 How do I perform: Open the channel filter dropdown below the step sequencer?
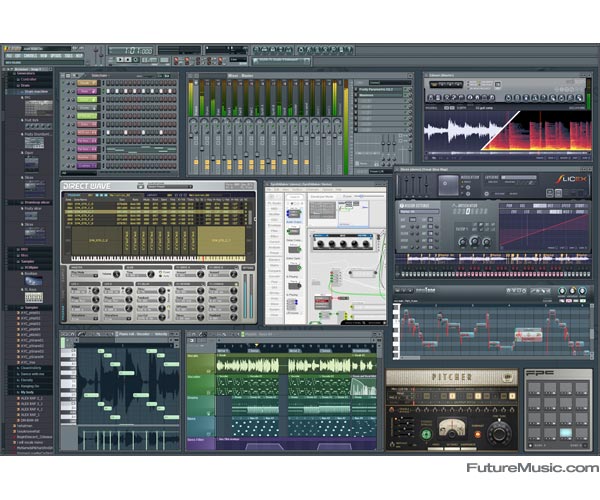point(79,173)
